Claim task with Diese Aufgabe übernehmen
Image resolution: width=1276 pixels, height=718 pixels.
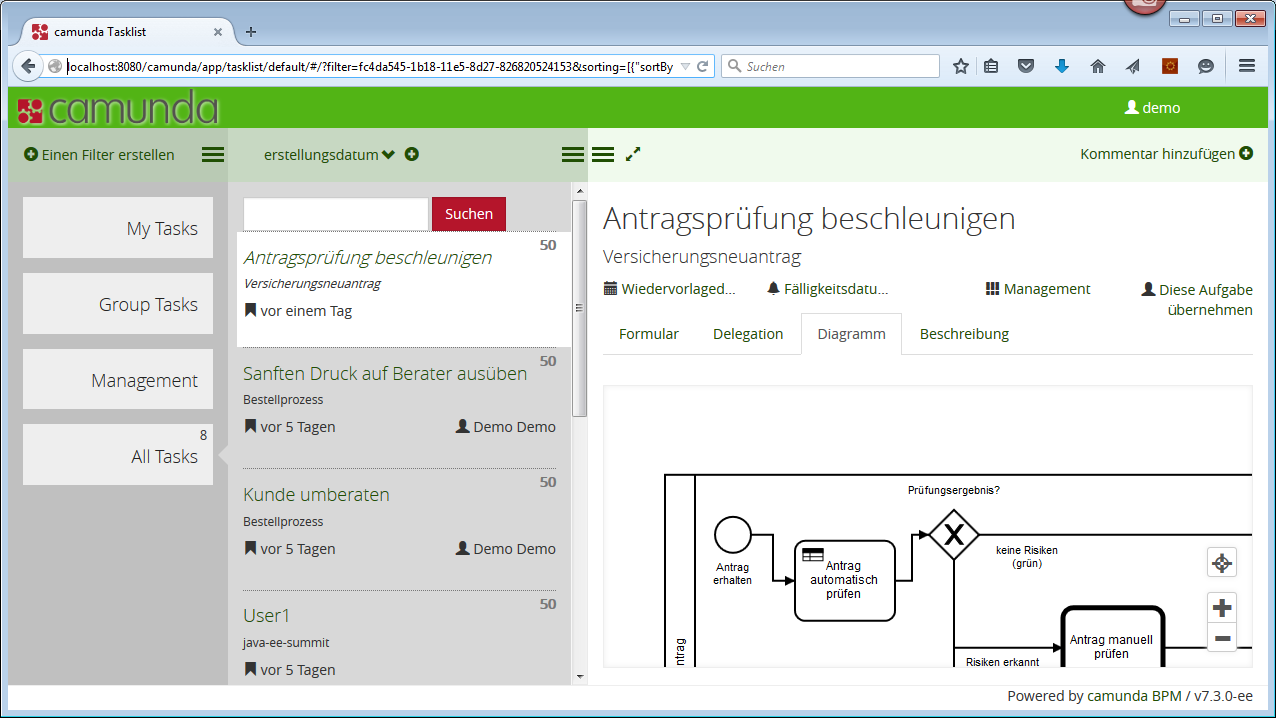coord(1197,299)
